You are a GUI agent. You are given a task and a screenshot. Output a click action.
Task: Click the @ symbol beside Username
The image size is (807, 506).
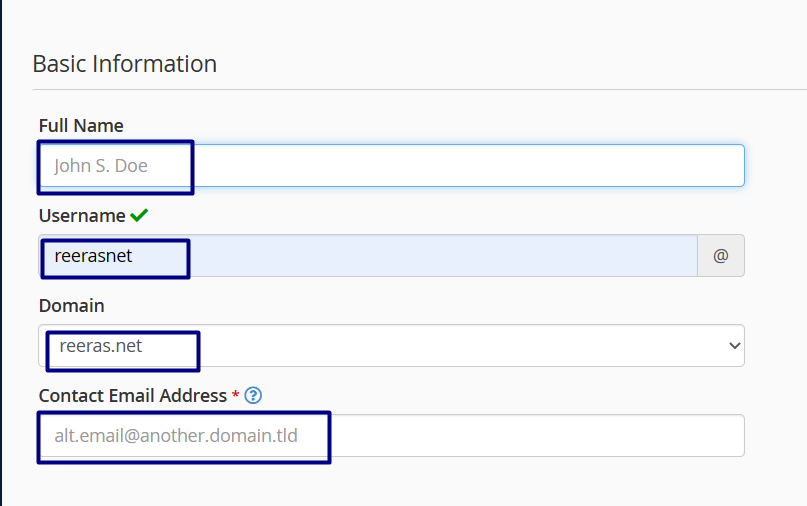point(720,256)
